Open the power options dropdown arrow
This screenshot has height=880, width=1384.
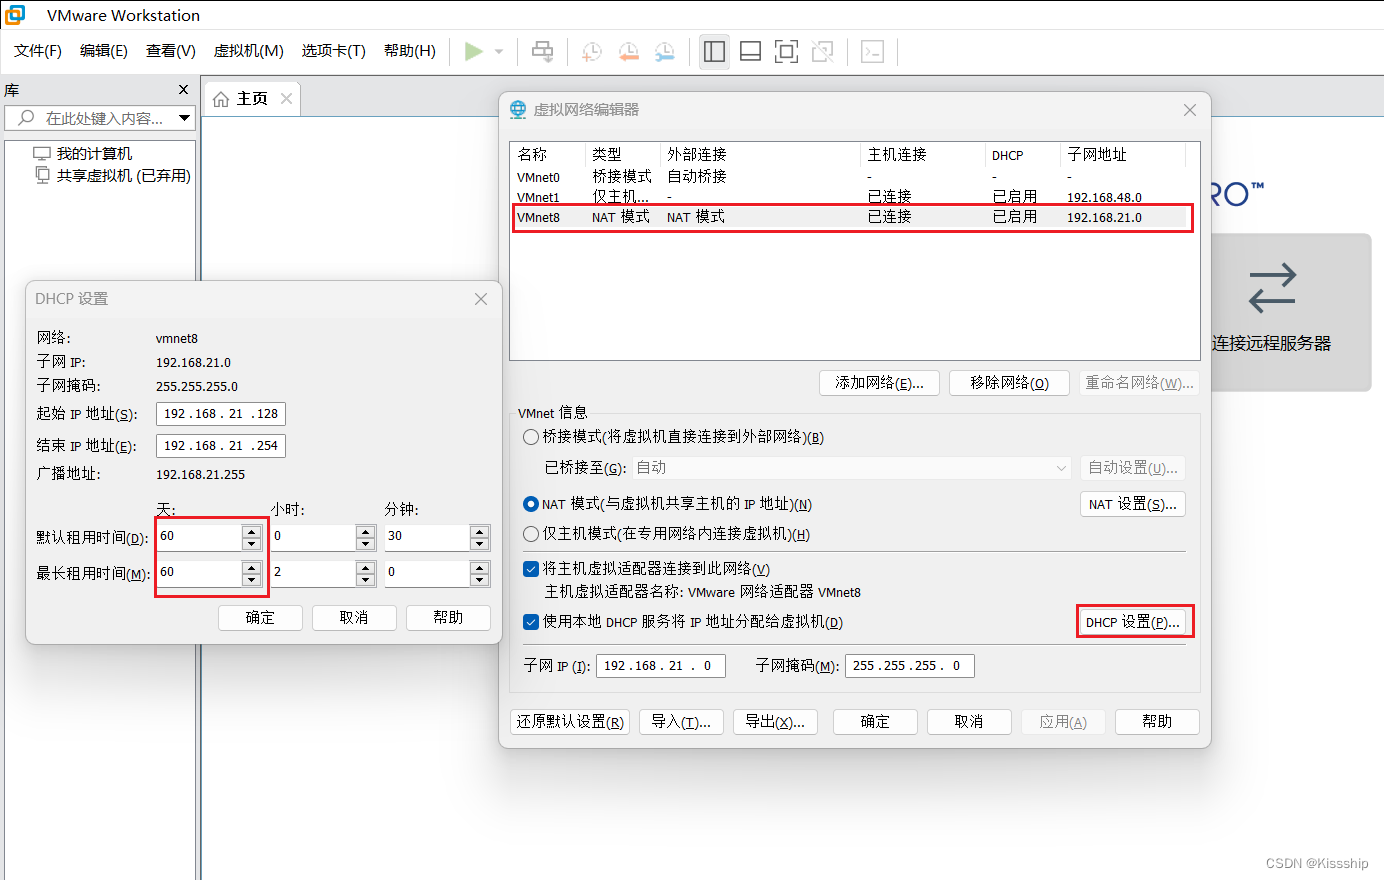pos(499,52)
